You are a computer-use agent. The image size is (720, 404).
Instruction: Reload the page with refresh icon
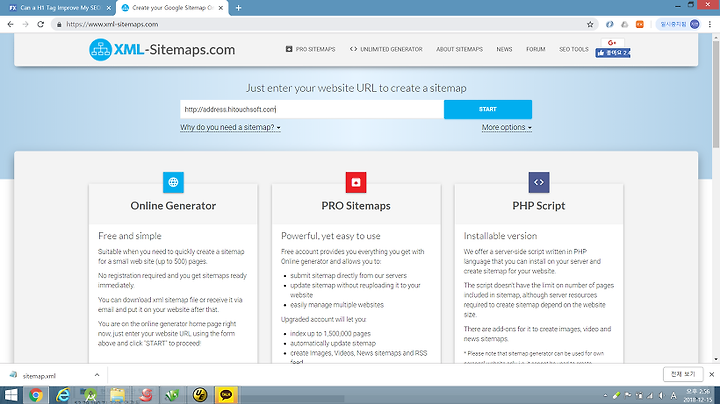40,24
